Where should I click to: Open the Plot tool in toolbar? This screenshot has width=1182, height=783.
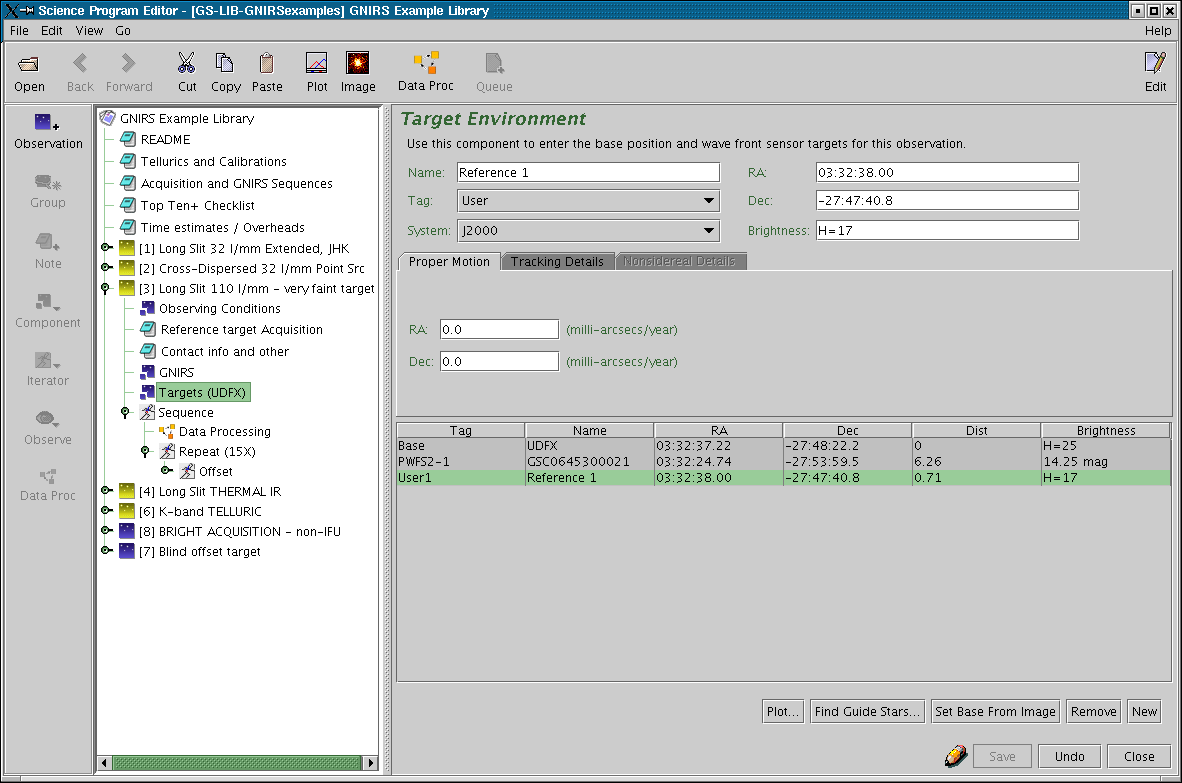click(317, 63)
